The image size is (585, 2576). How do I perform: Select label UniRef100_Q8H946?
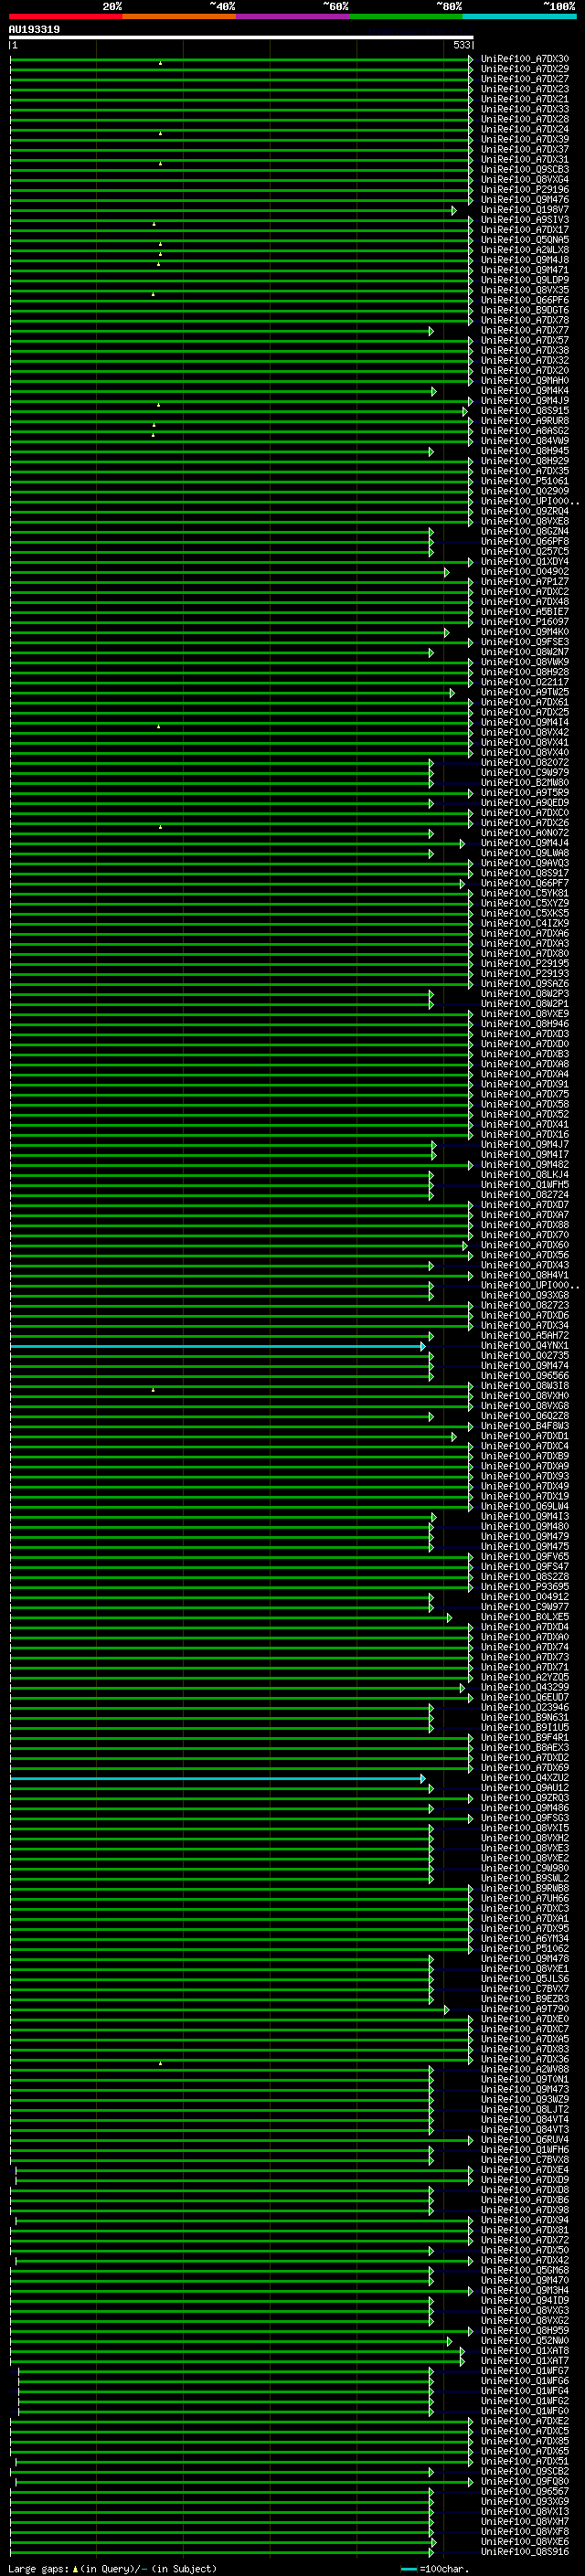(x=525, y=1024)
